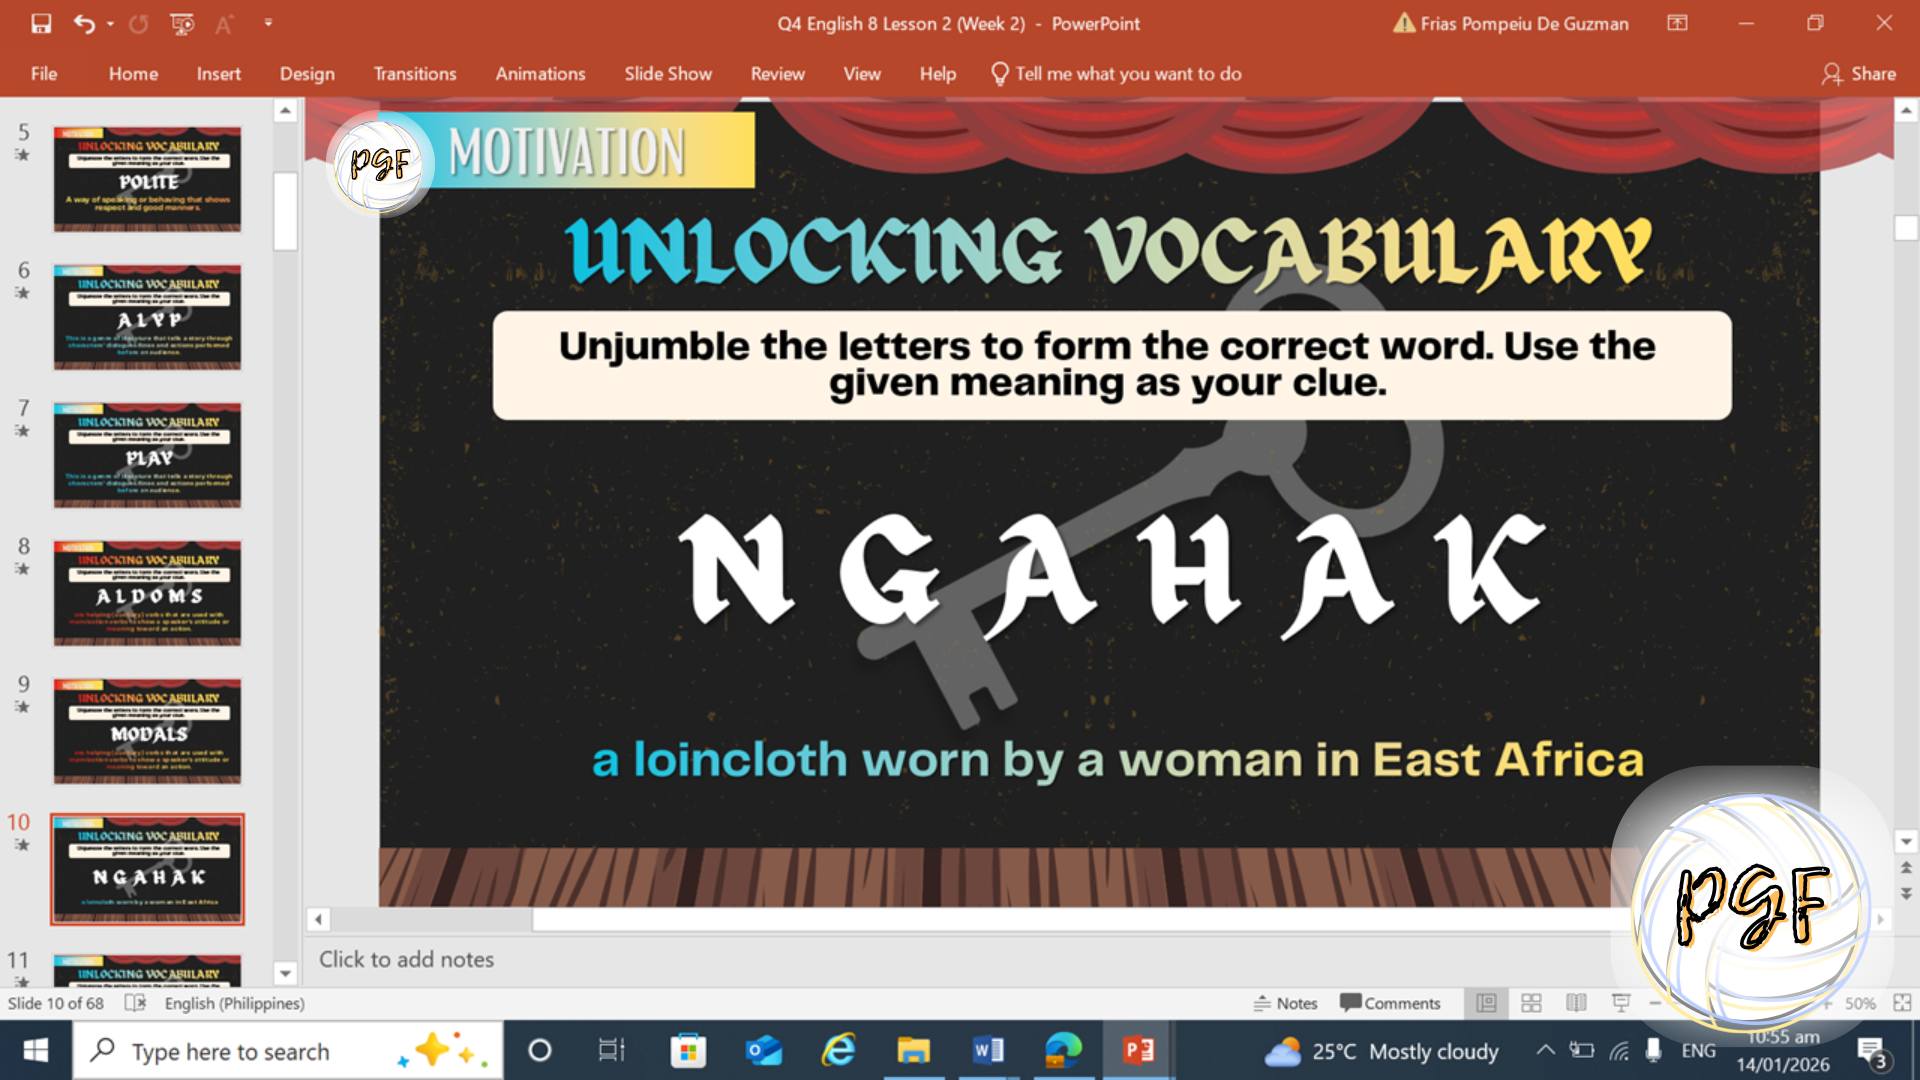Click thumbnail pane scroll up arrow

[285, 110]
